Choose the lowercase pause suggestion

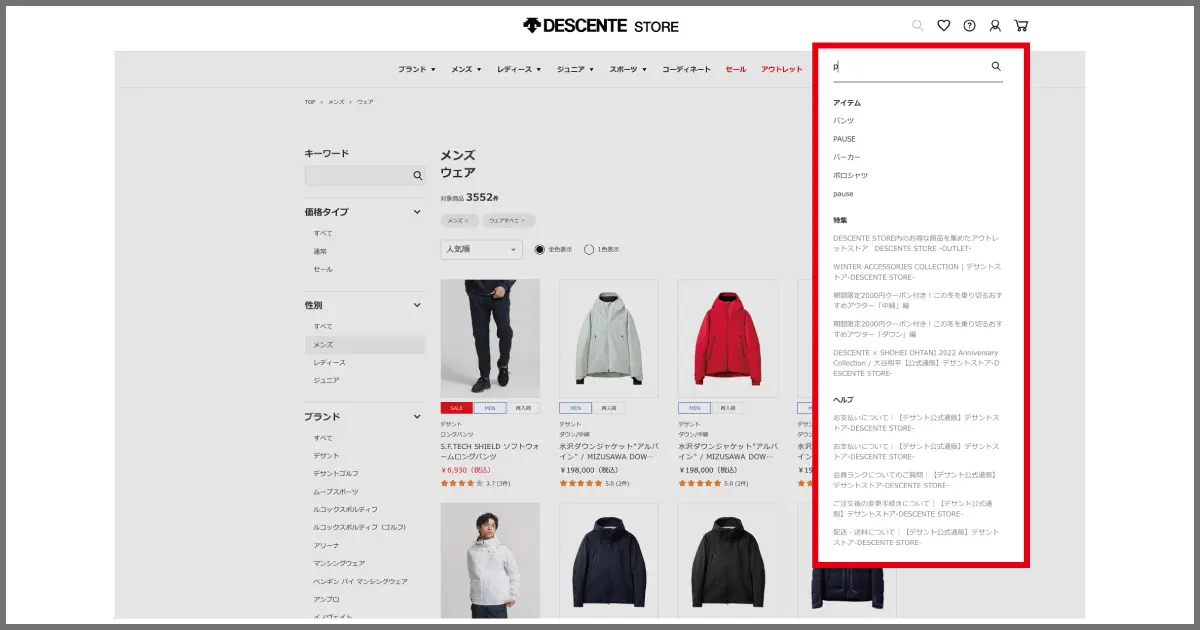tap(843, 194)
